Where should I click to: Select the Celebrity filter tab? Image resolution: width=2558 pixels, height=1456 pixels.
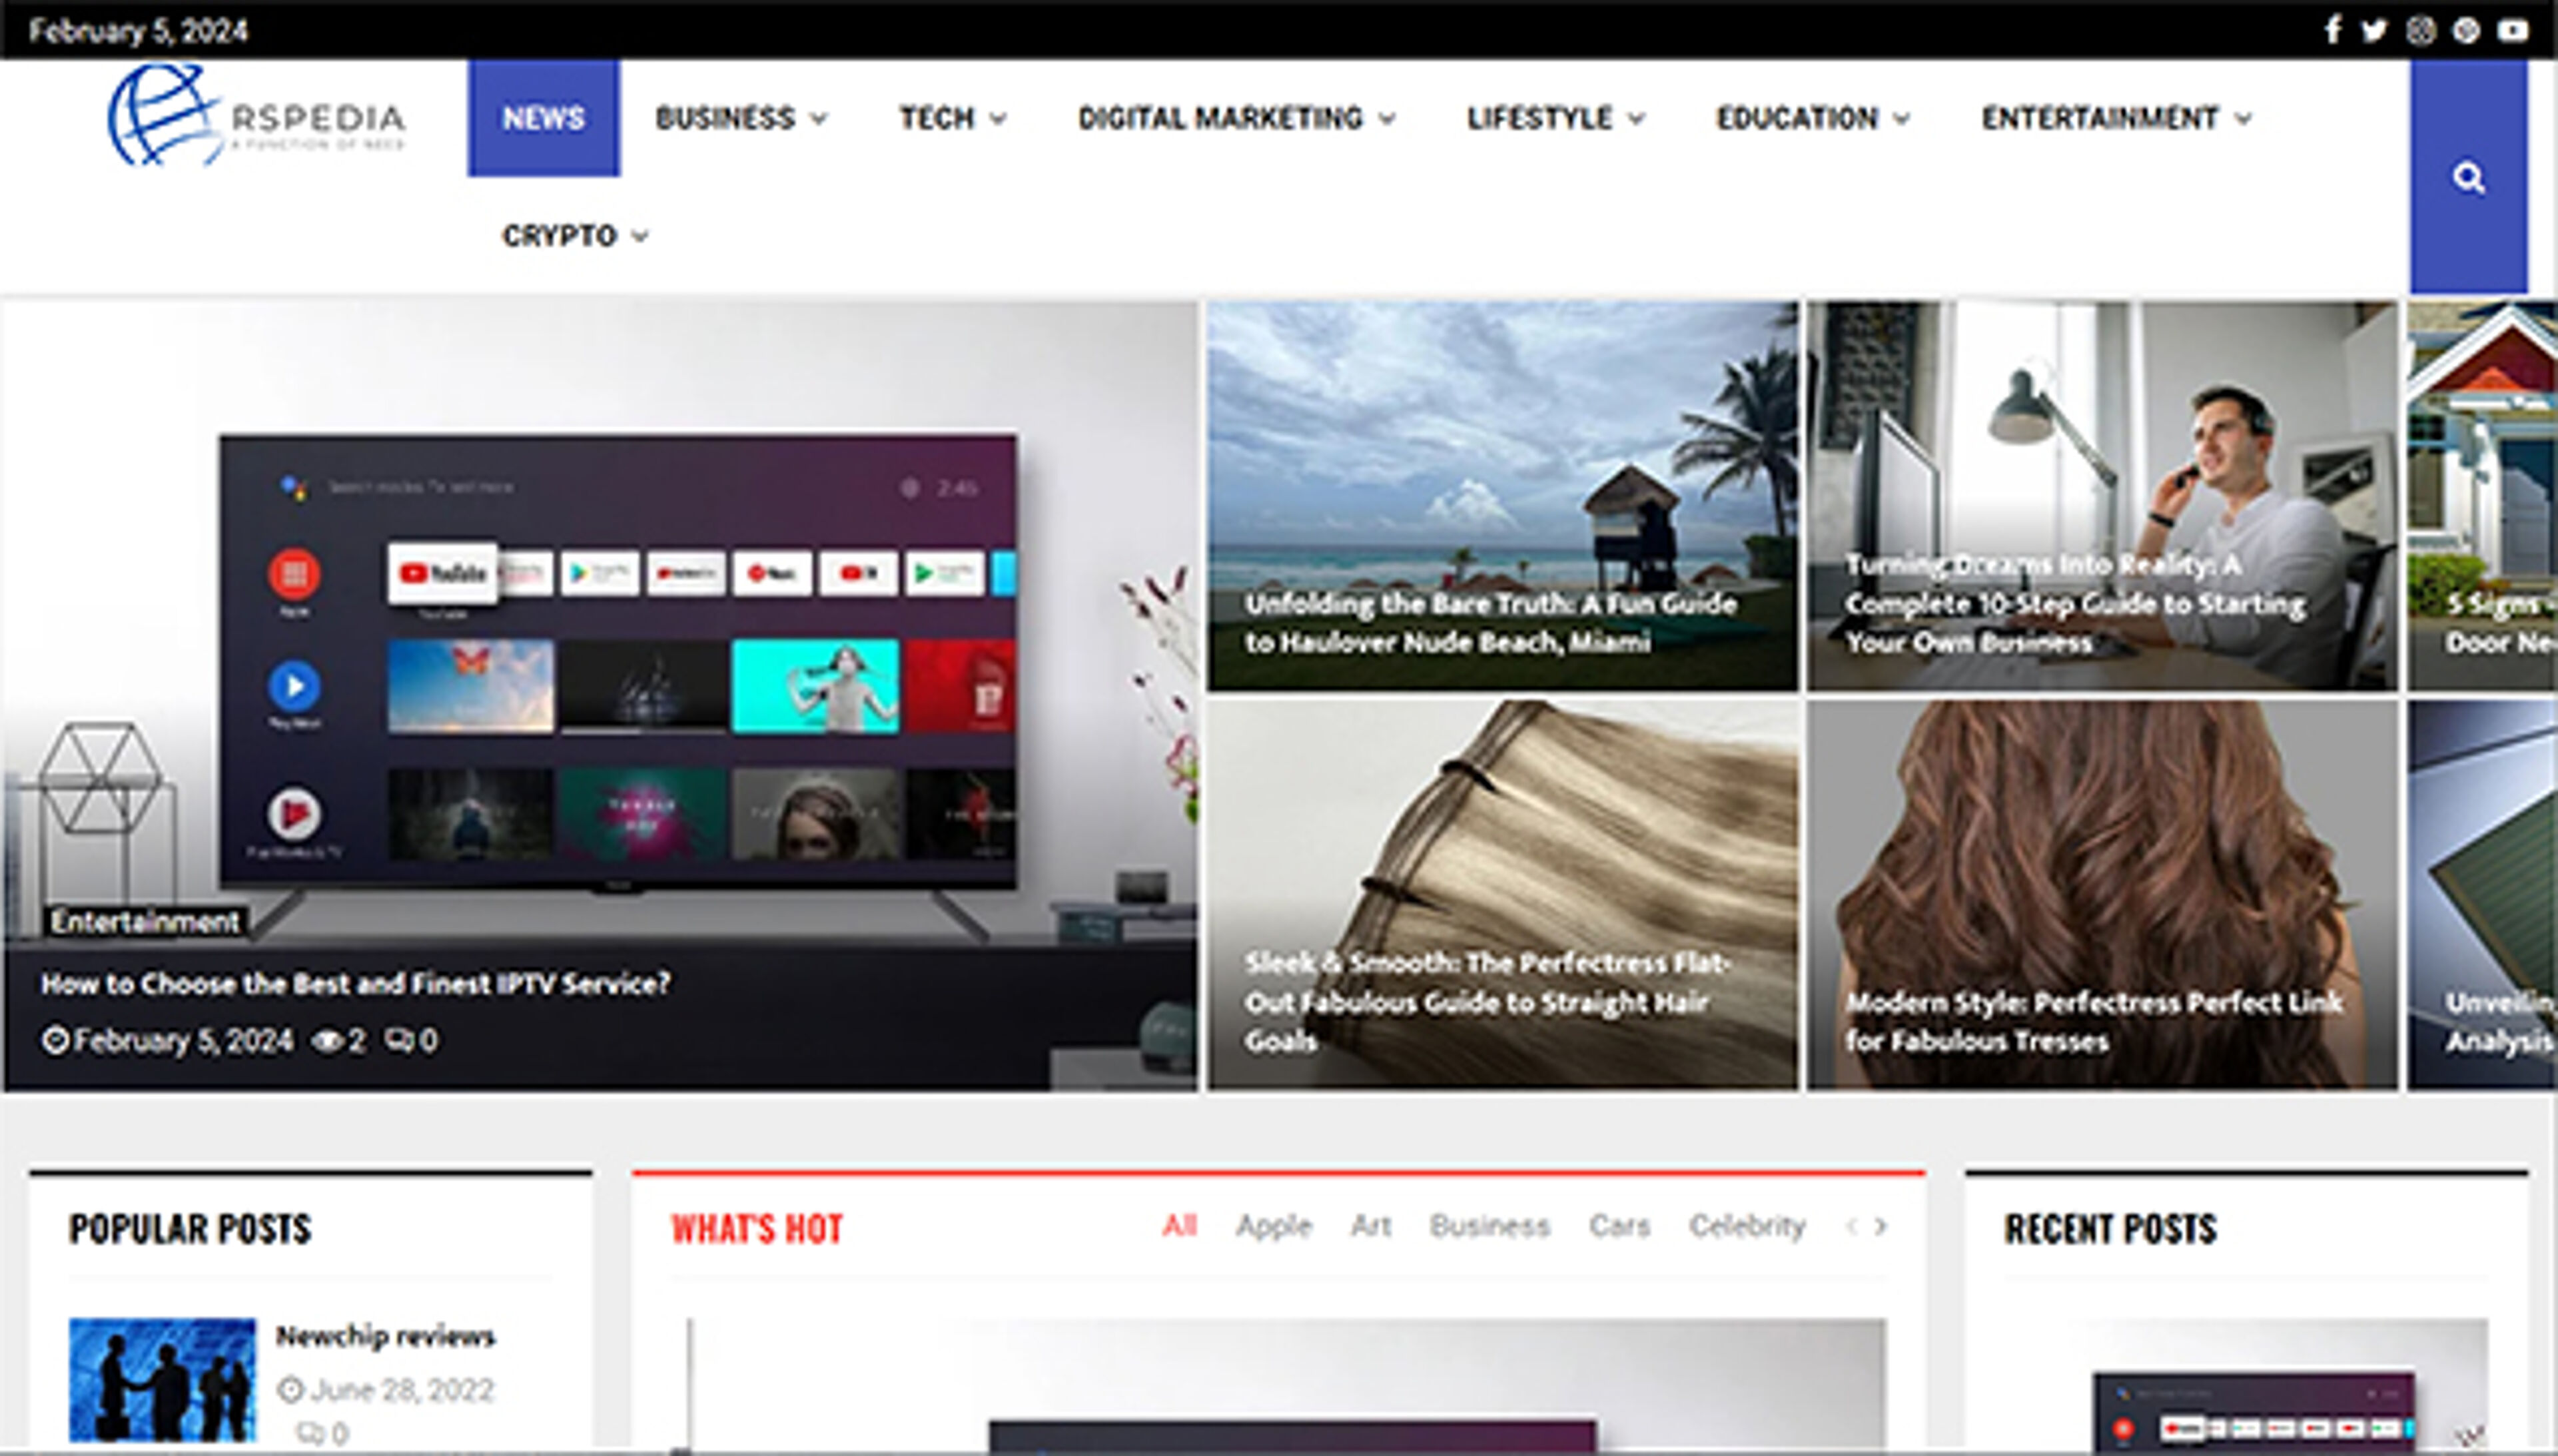coord(1746,1226)
